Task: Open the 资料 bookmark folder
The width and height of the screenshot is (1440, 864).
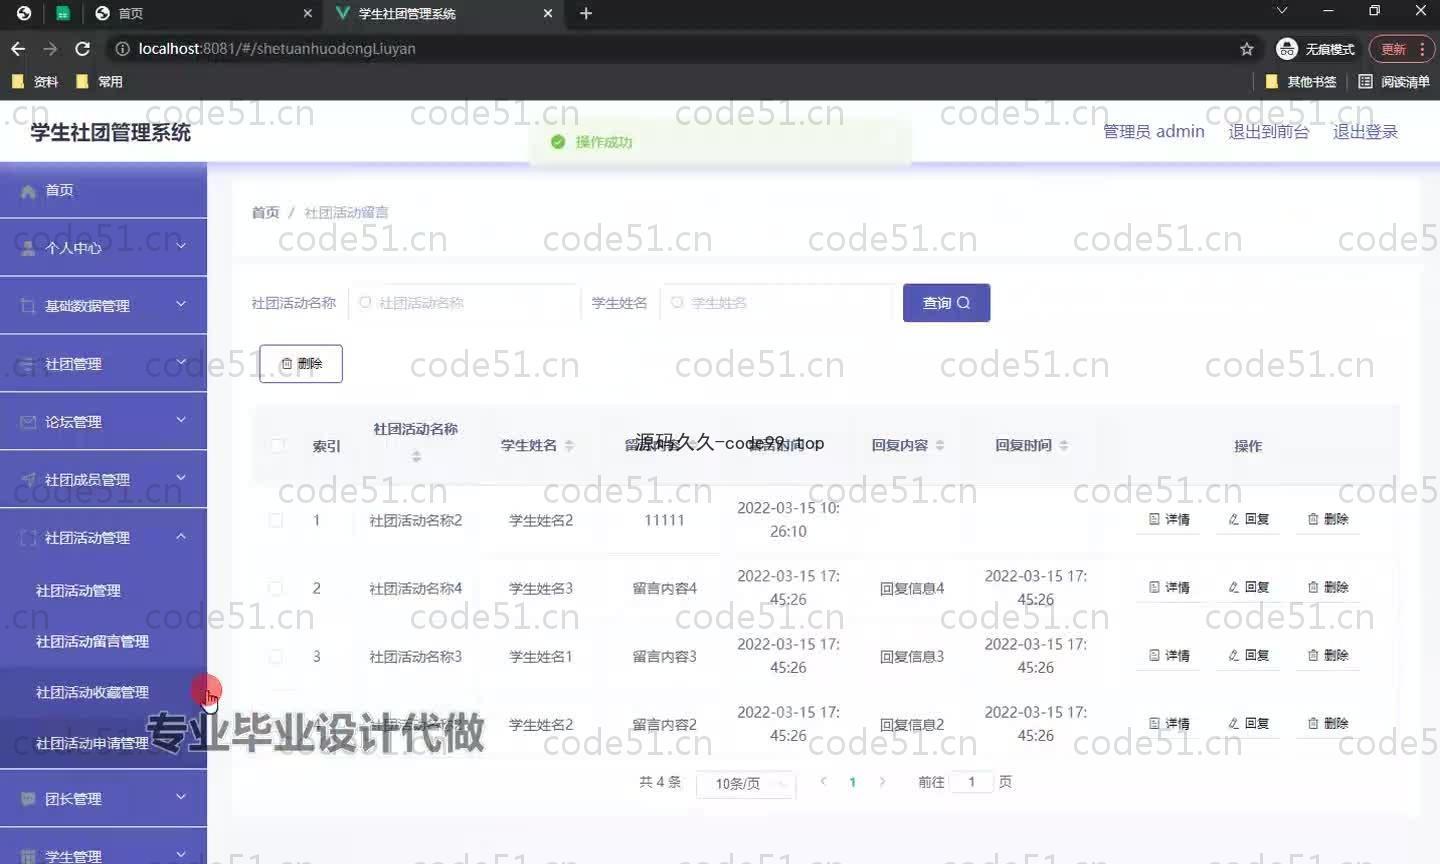Action: pos(36,82)
